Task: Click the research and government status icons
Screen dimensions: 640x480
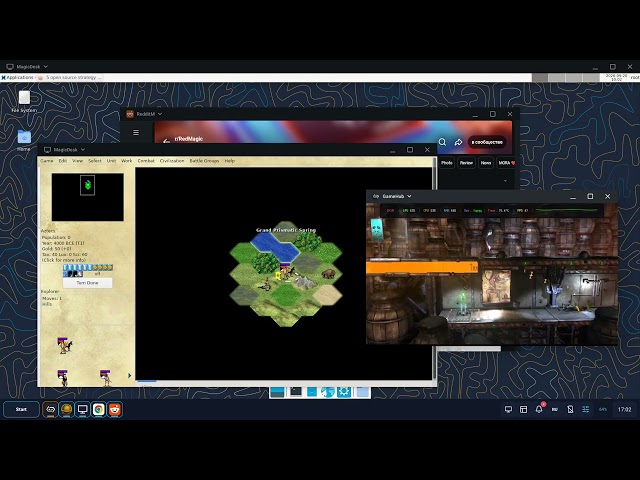Action: (x=73, y=274)
